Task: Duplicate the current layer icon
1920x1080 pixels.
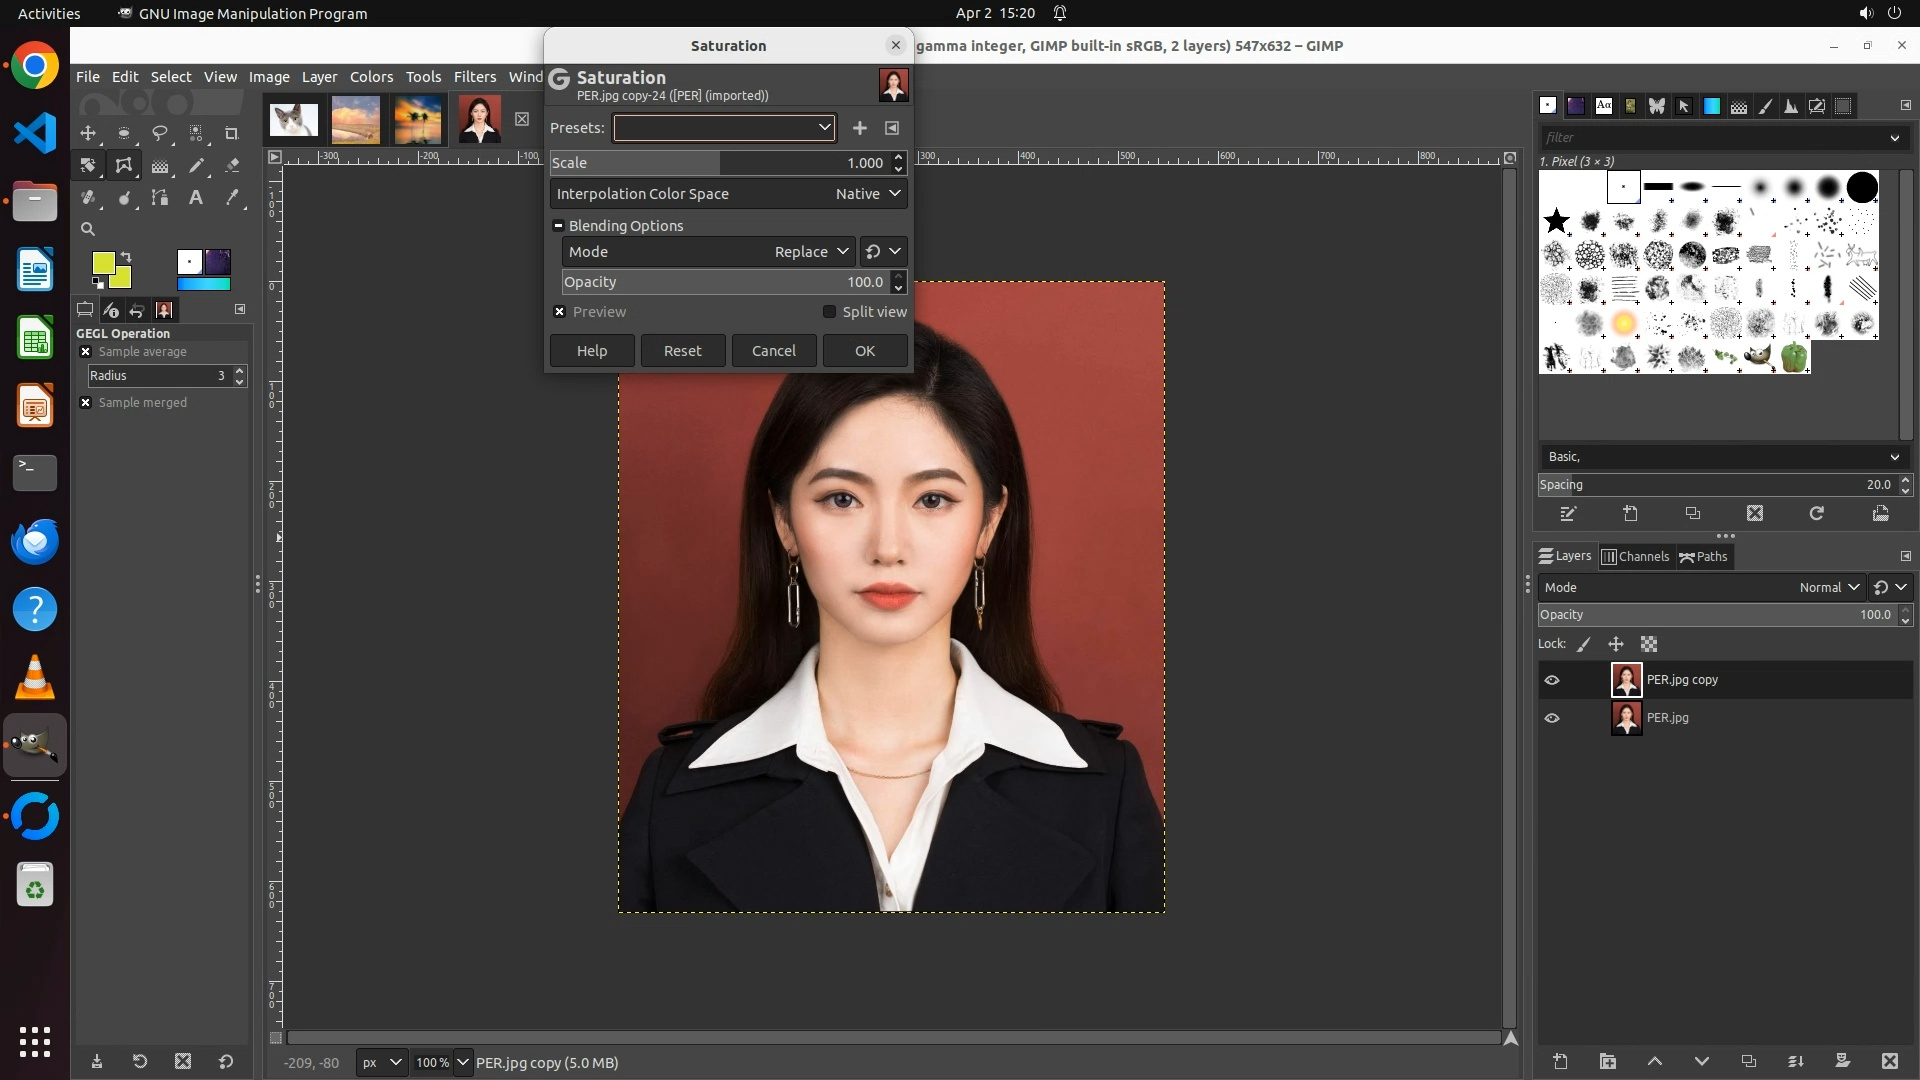Action: coord(1748,1061)
